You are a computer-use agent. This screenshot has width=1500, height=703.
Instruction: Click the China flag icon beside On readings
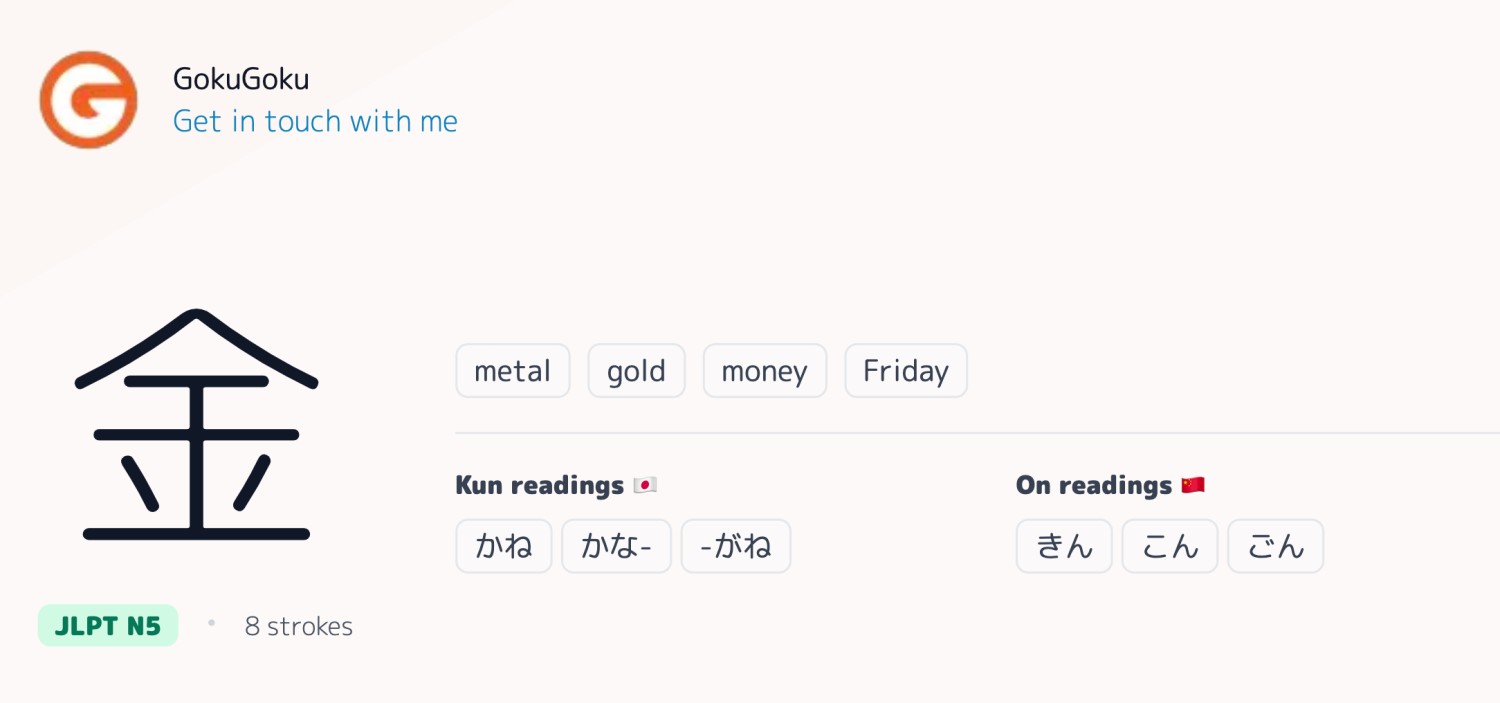(1193, 486)
